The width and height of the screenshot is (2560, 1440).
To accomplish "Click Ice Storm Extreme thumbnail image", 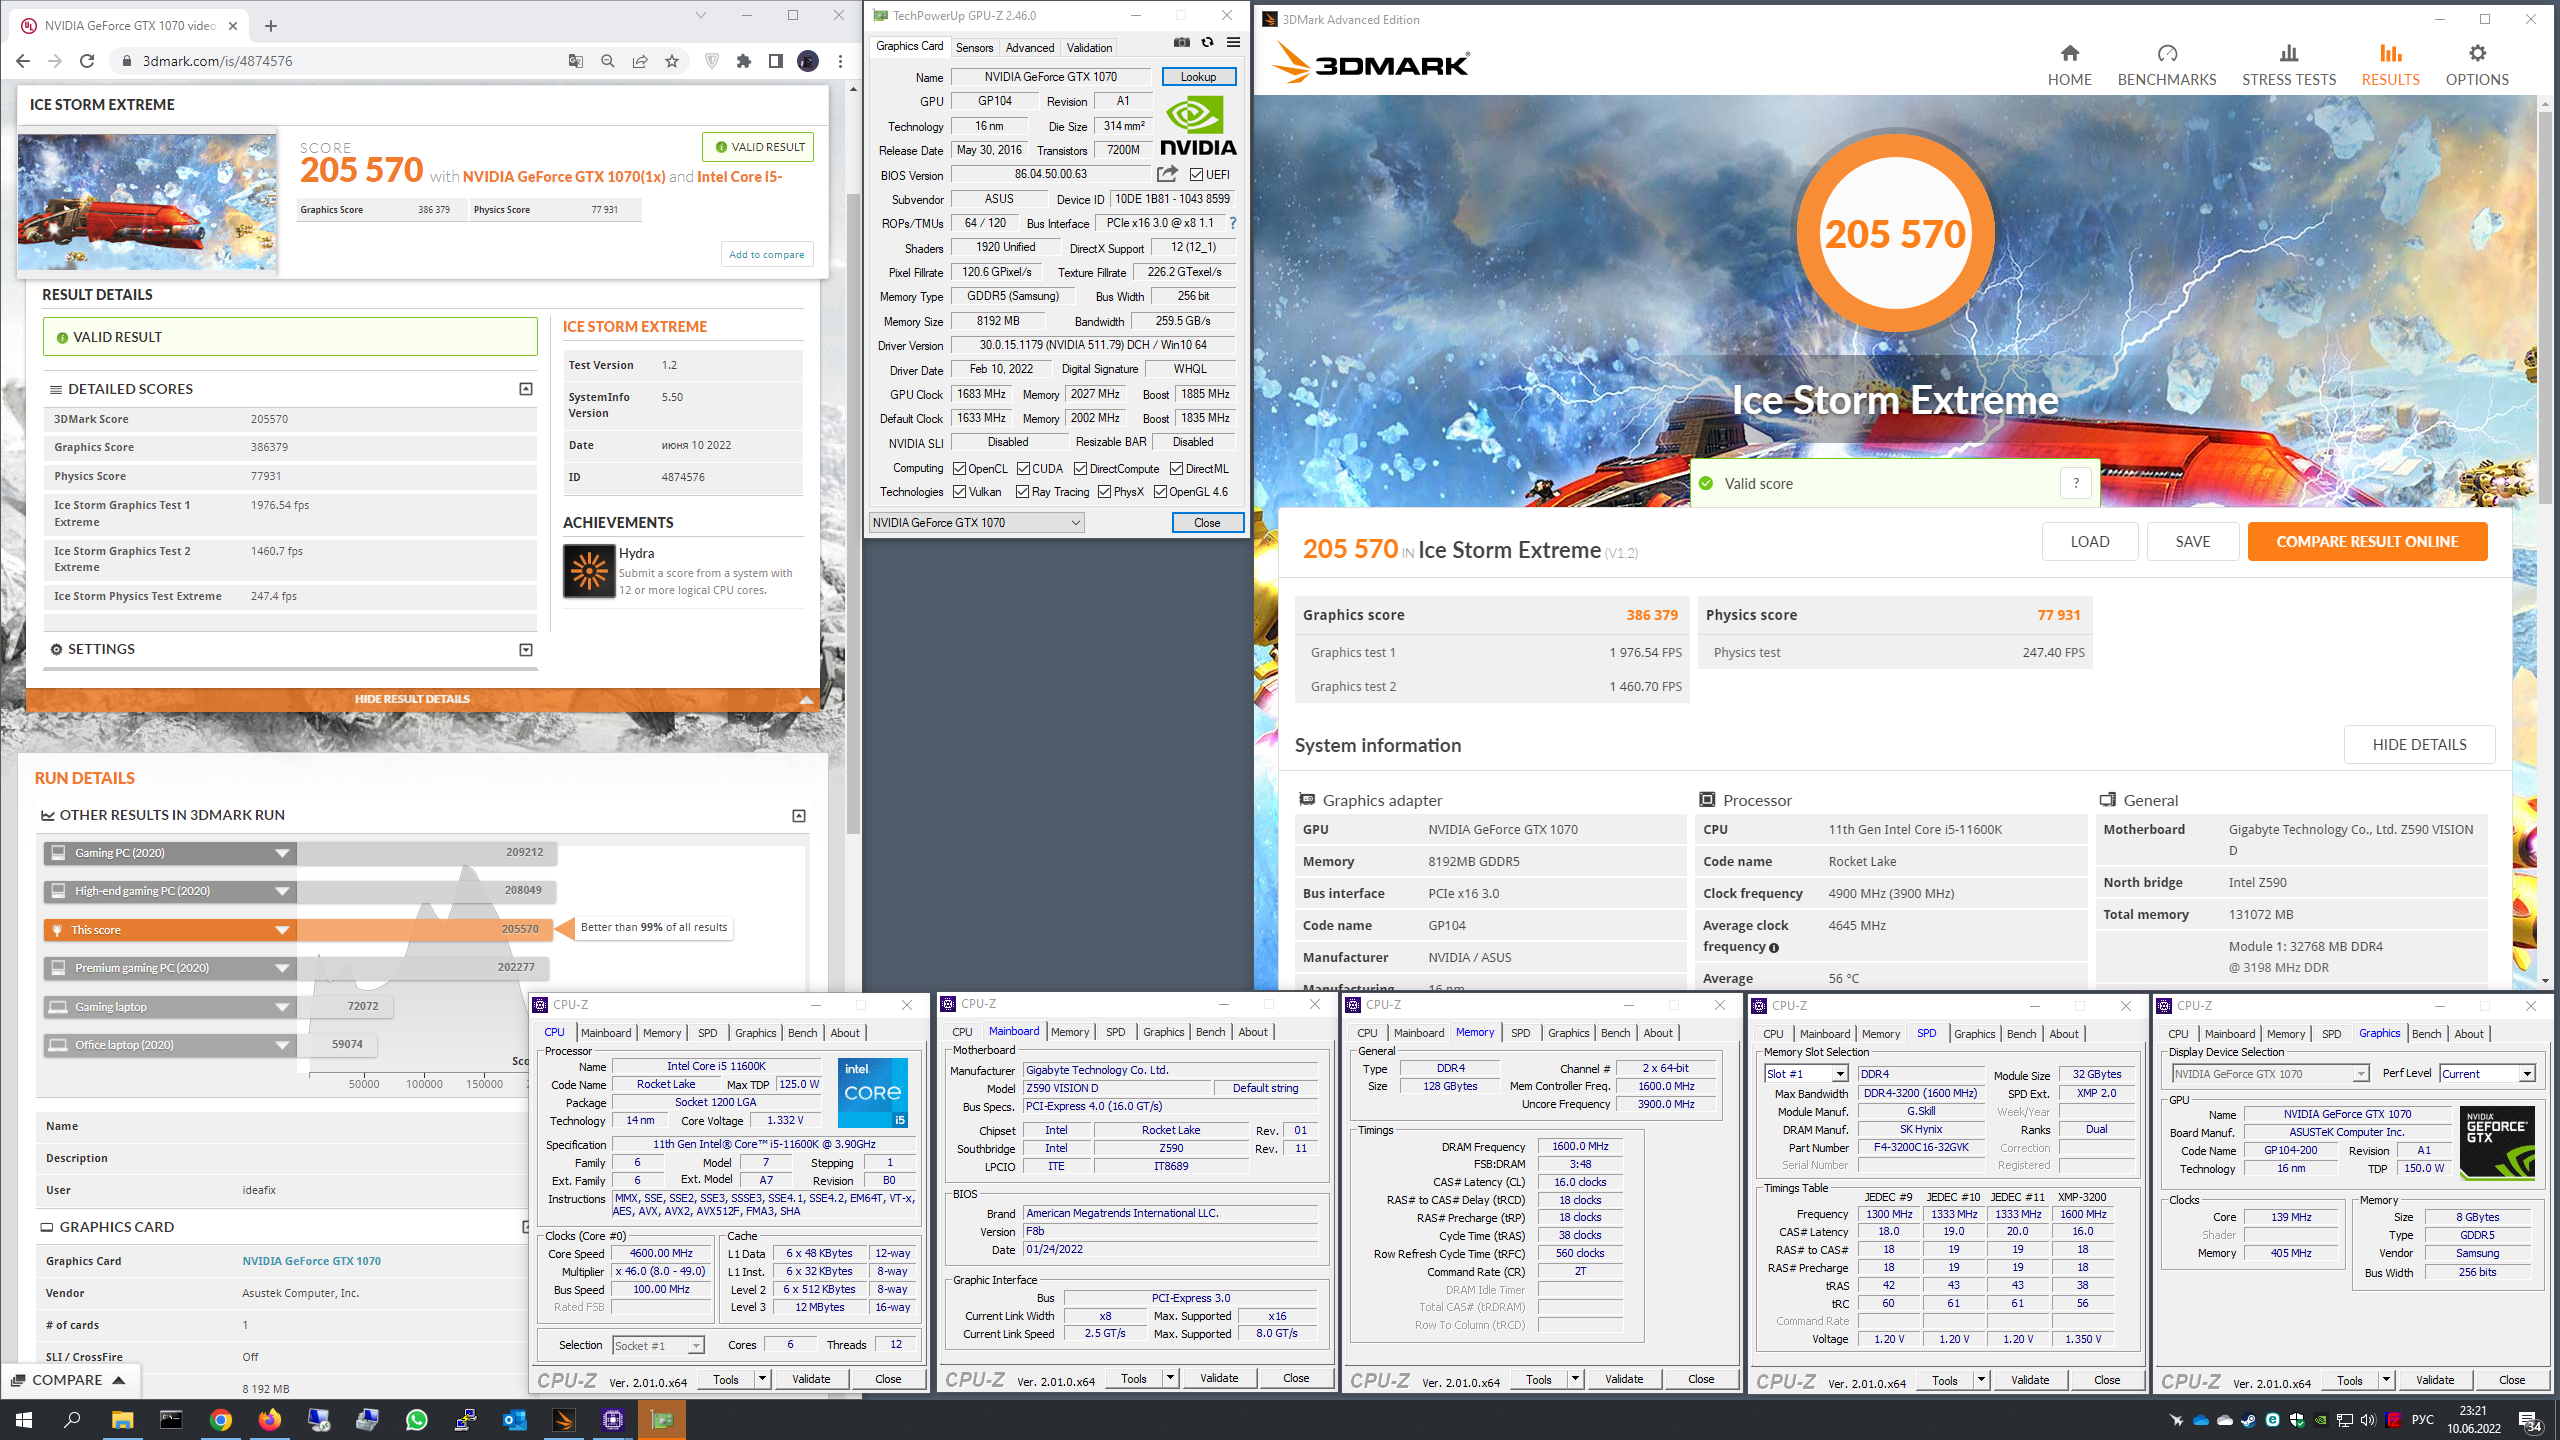I will [x=147, y=201].
